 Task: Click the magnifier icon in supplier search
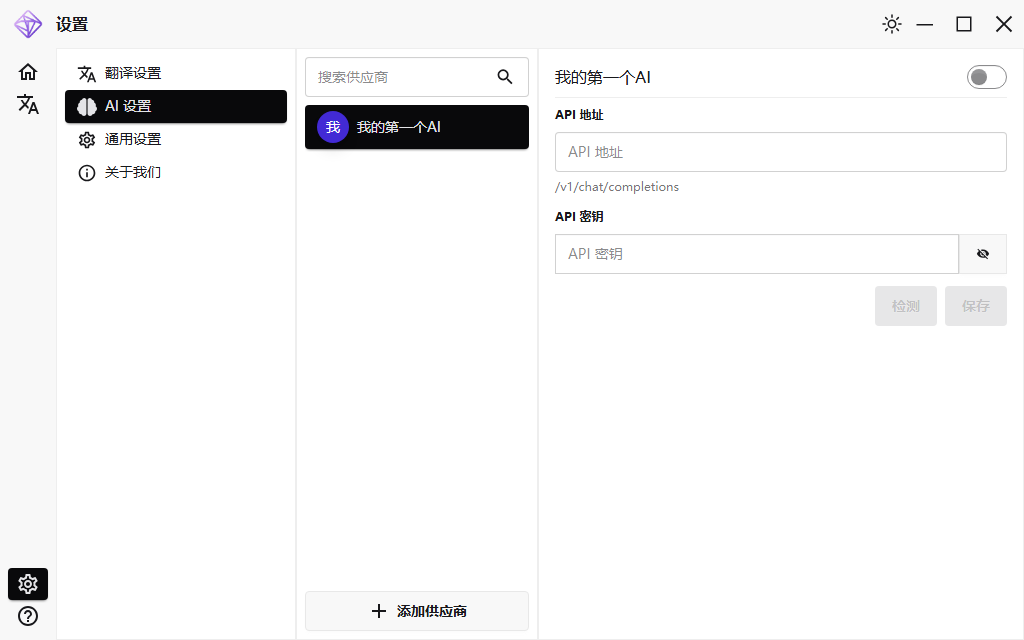point(505,77)
